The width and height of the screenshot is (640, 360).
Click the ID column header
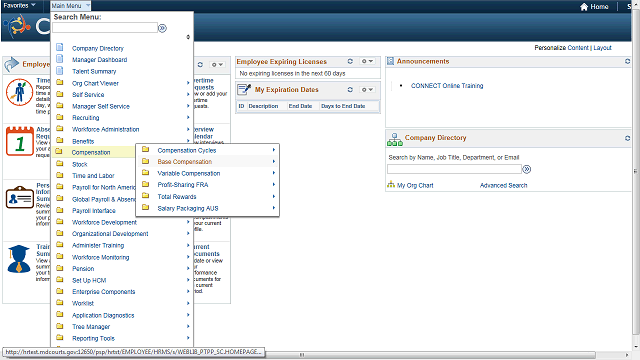point(241,106)
